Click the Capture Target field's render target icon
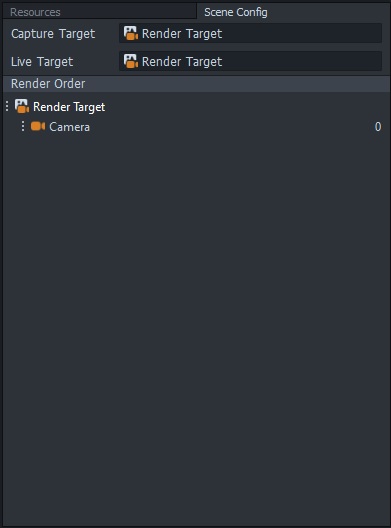 [x=131, y=33]
